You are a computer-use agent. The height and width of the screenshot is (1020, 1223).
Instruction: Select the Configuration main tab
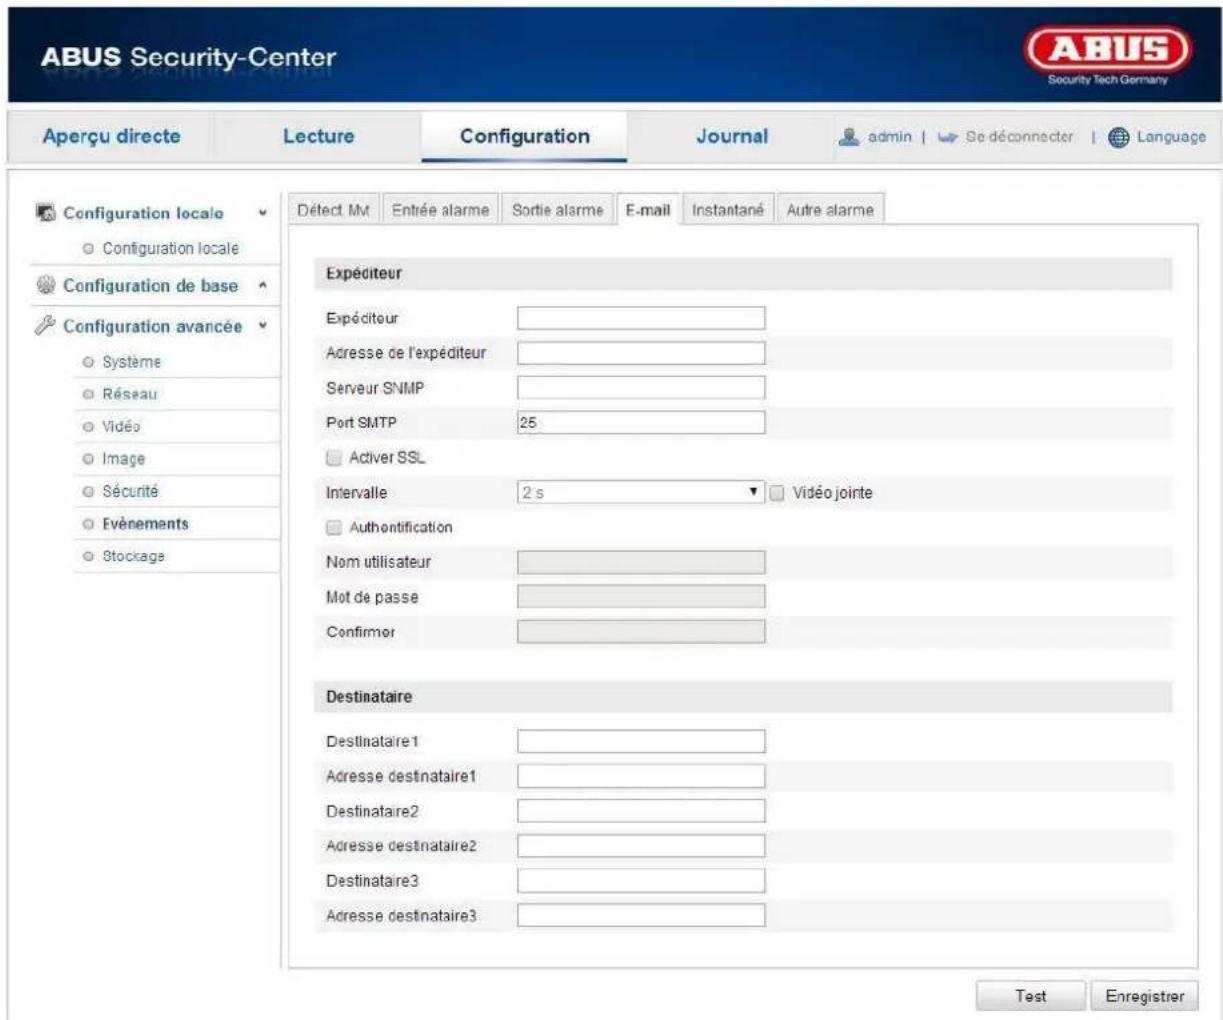pos(525,136)
